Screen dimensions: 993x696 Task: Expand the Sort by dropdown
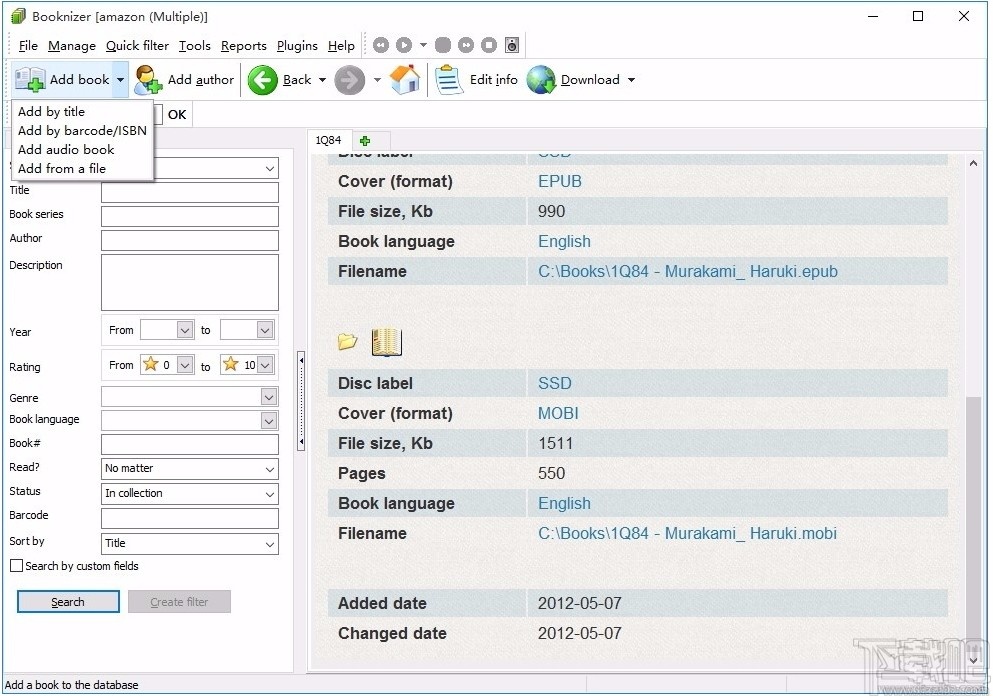[x=270, y=544]
